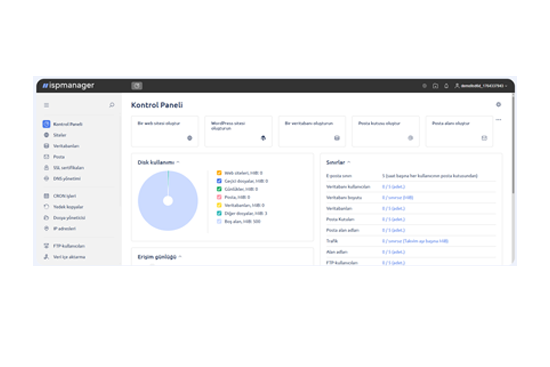Click the Bir web sitesi oluştur card

pos(165,131)
